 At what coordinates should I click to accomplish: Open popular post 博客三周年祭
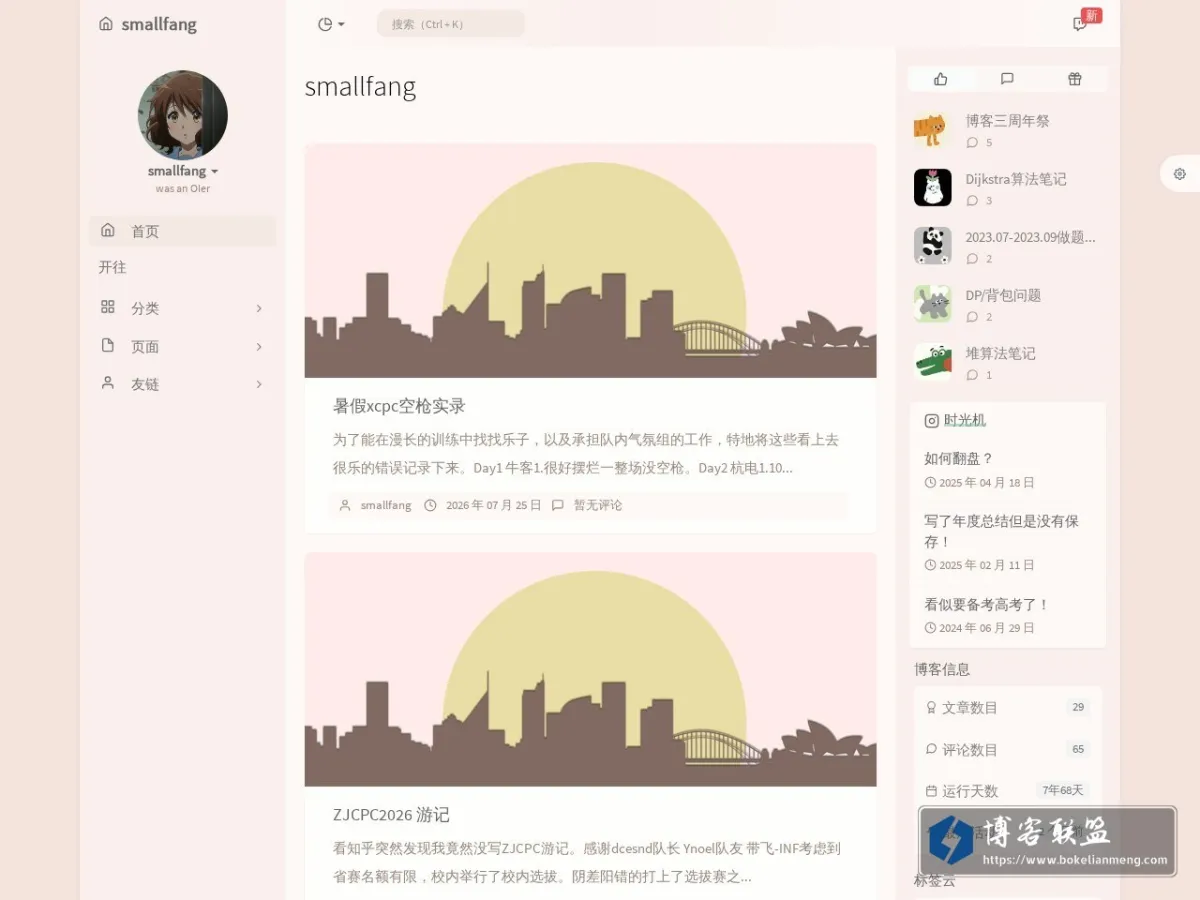click(x=1008, y=121)
